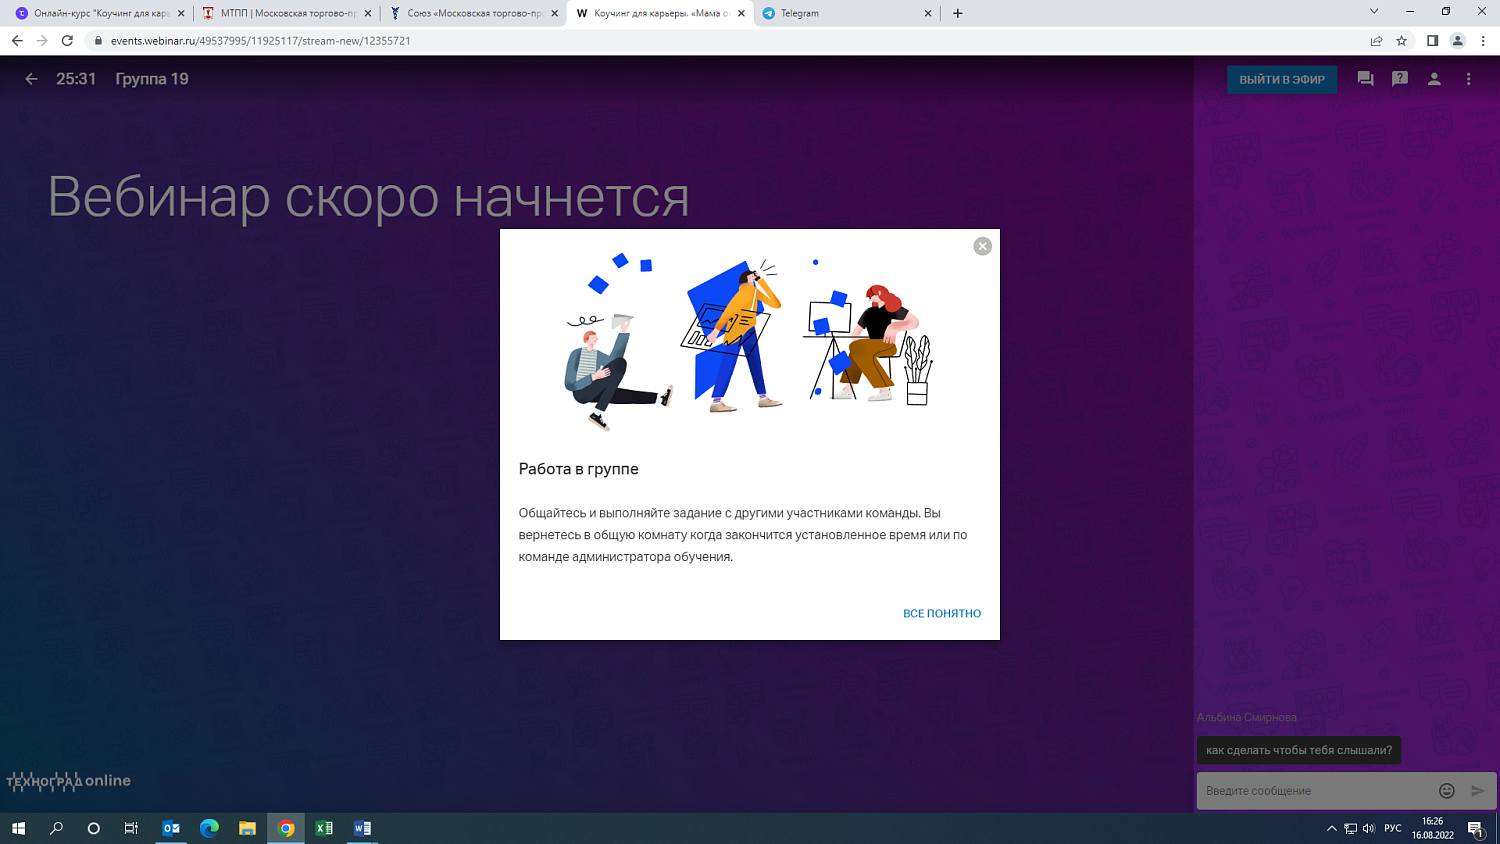
Task: Open Word from the taskbar
Action: coord(362,828)
